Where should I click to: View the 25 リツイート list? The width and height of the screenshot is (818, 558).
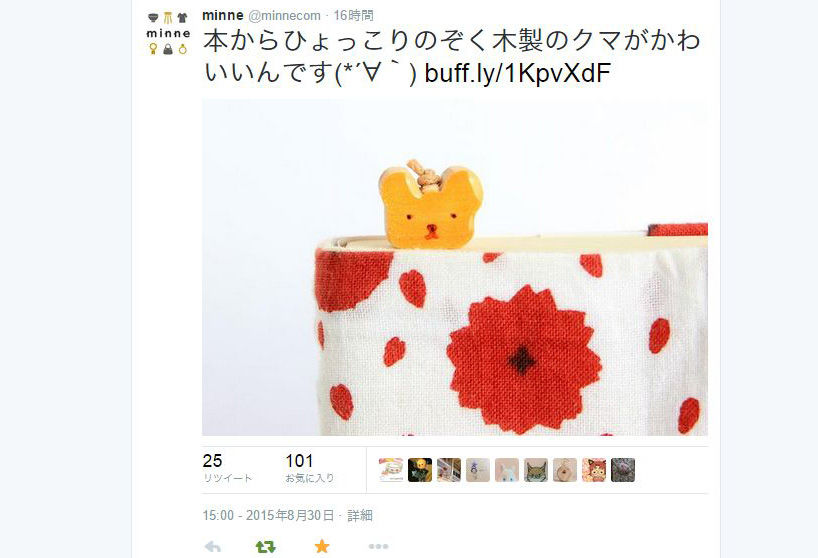click(x=227, y=468)
